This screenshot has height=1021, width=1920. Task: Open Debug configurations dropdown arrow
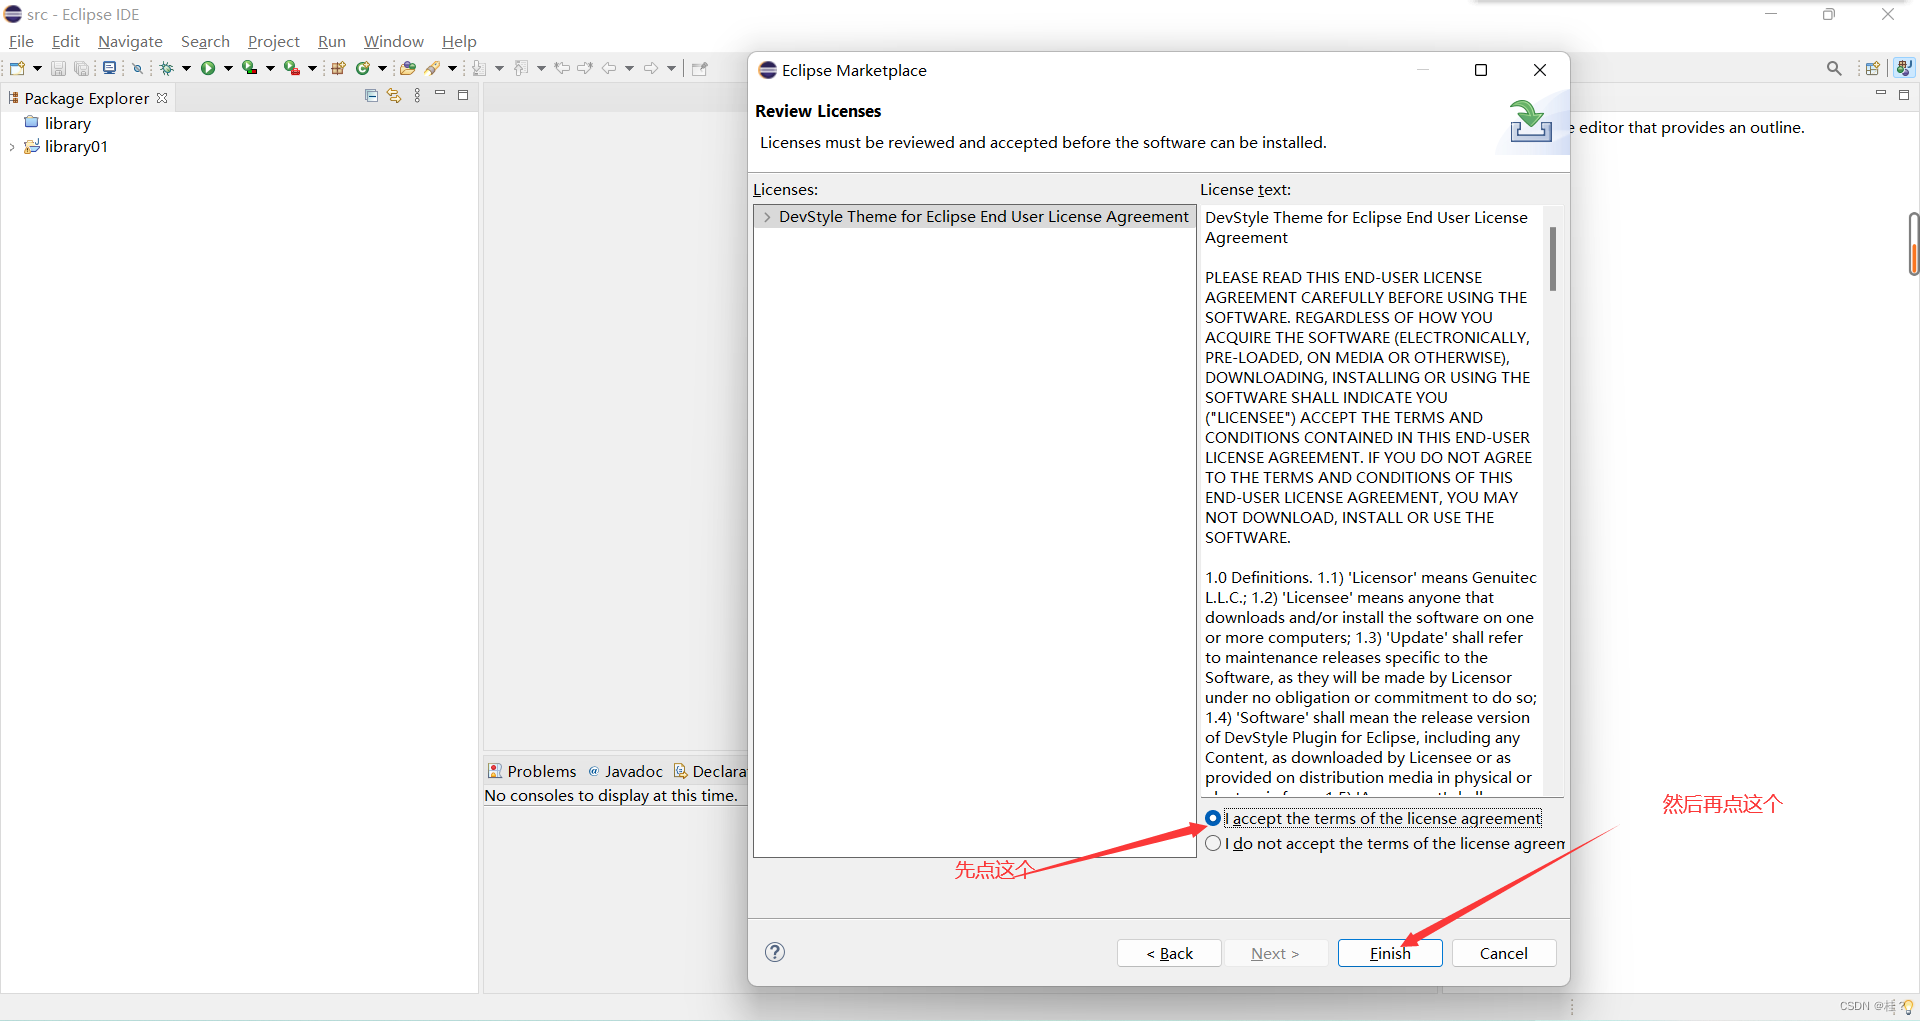187,68
